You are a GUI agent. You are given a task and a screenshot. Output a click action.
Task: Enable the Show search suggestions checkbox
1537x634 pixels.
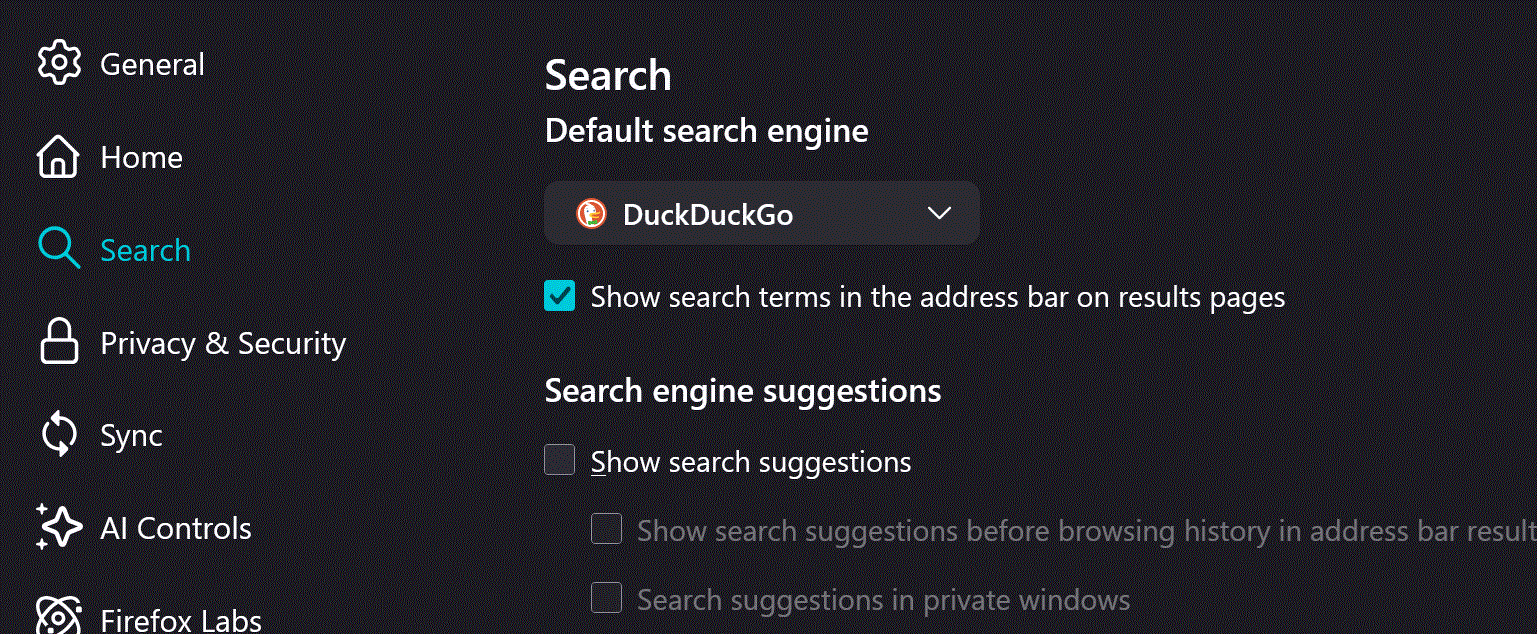(x=560, y=461)
